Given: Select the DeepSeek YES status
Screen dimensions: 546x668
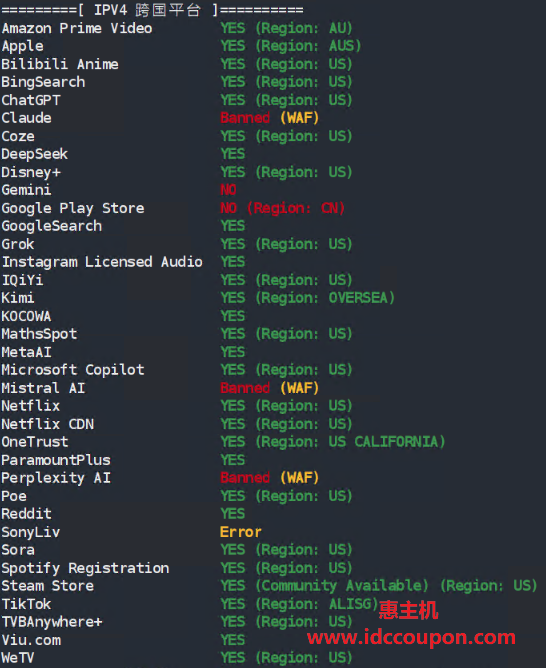Looking at the screenshot, I should click(x=233, y=154).
